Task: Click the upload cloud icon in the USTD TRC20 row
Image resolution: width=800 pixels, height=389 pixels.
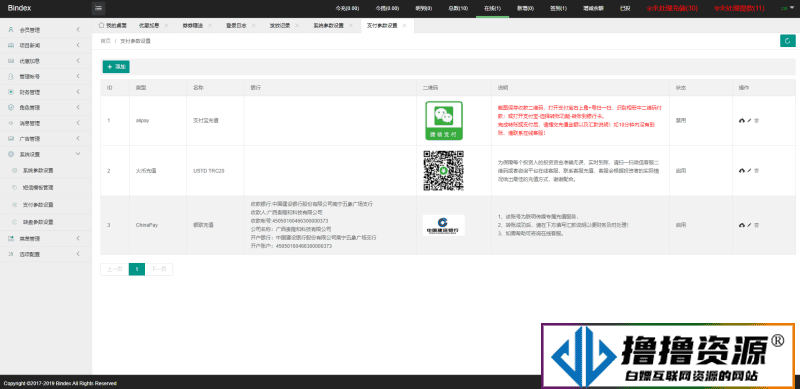Action: click(742, 171)
